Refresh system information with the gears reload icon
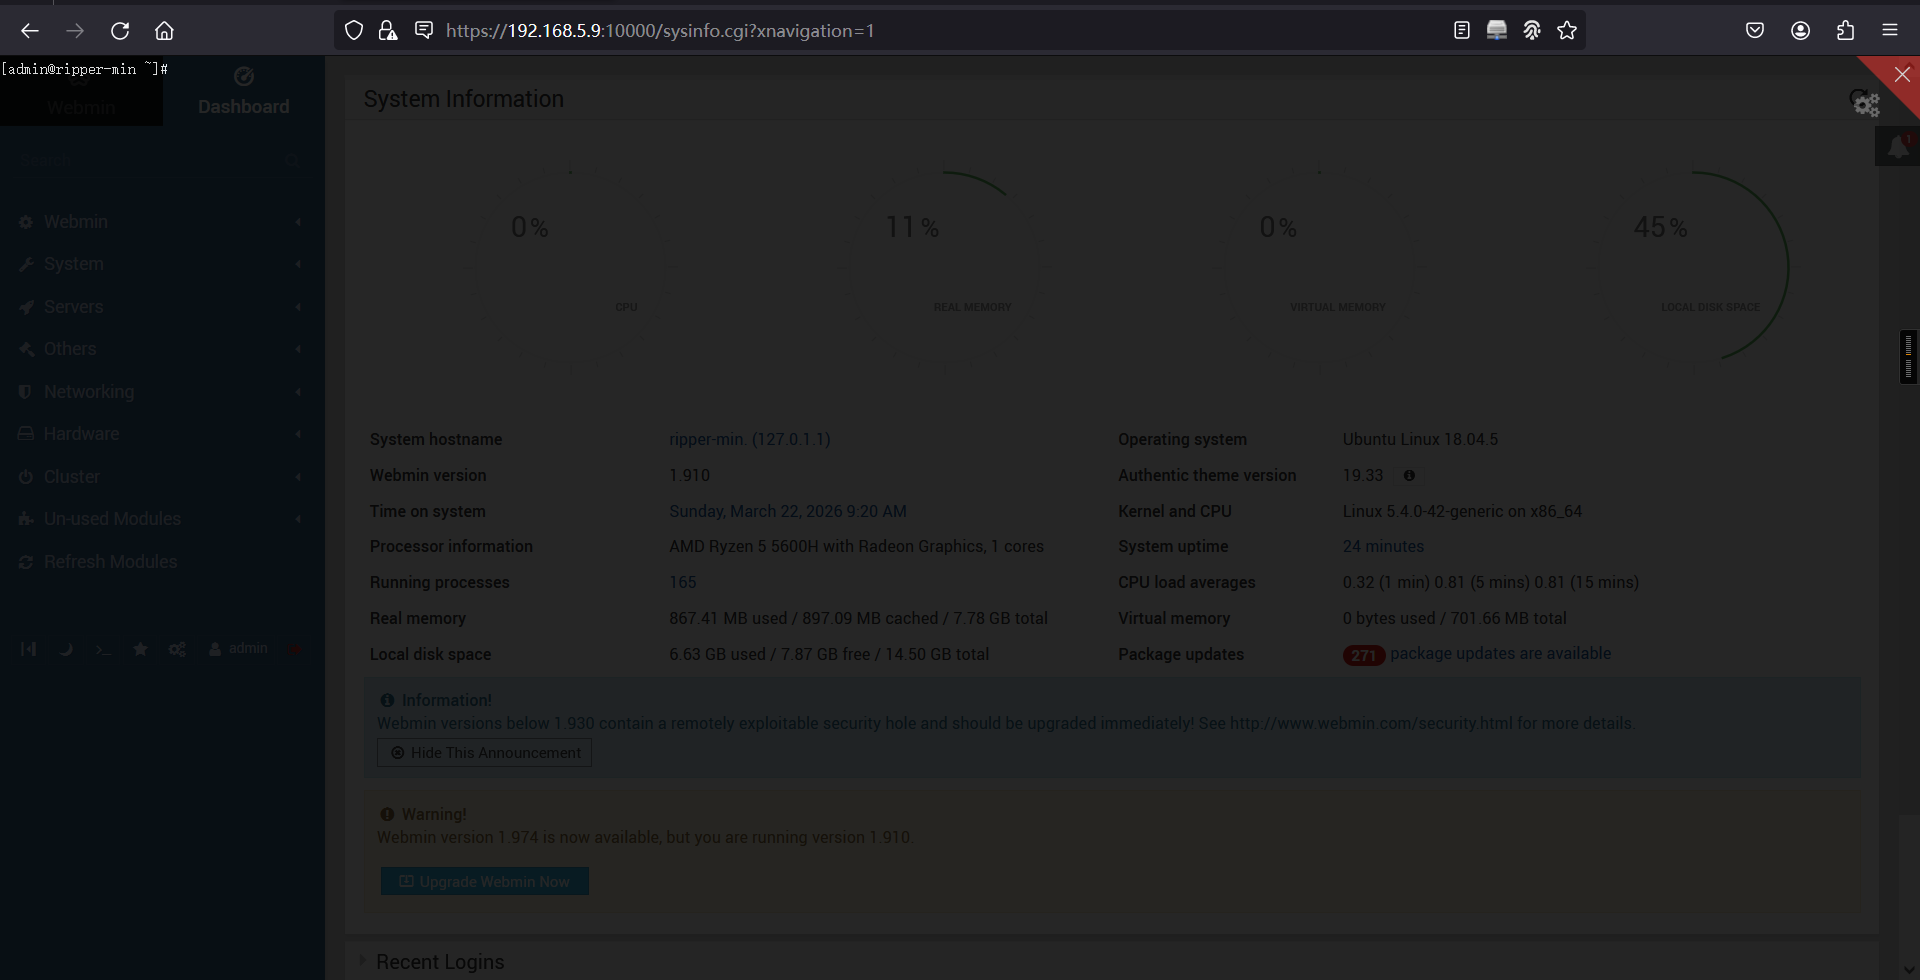 (1865, 102)
